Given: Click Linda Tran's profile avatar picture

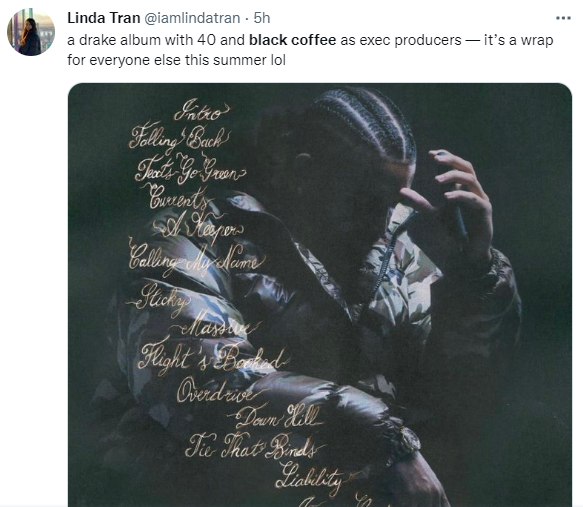Looking at the screenshot, I should [x=31, y=32].
